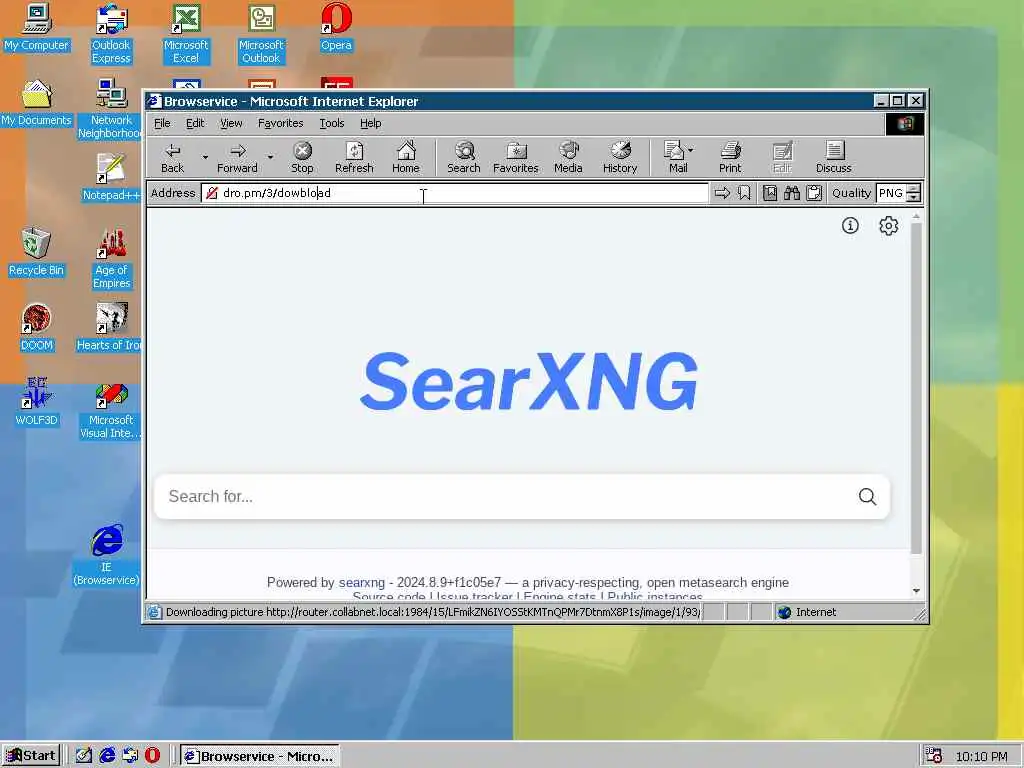Click the bookmark ribbon icon
Image resolution: width=1024 pixels, height=768 pixels.
744,193
